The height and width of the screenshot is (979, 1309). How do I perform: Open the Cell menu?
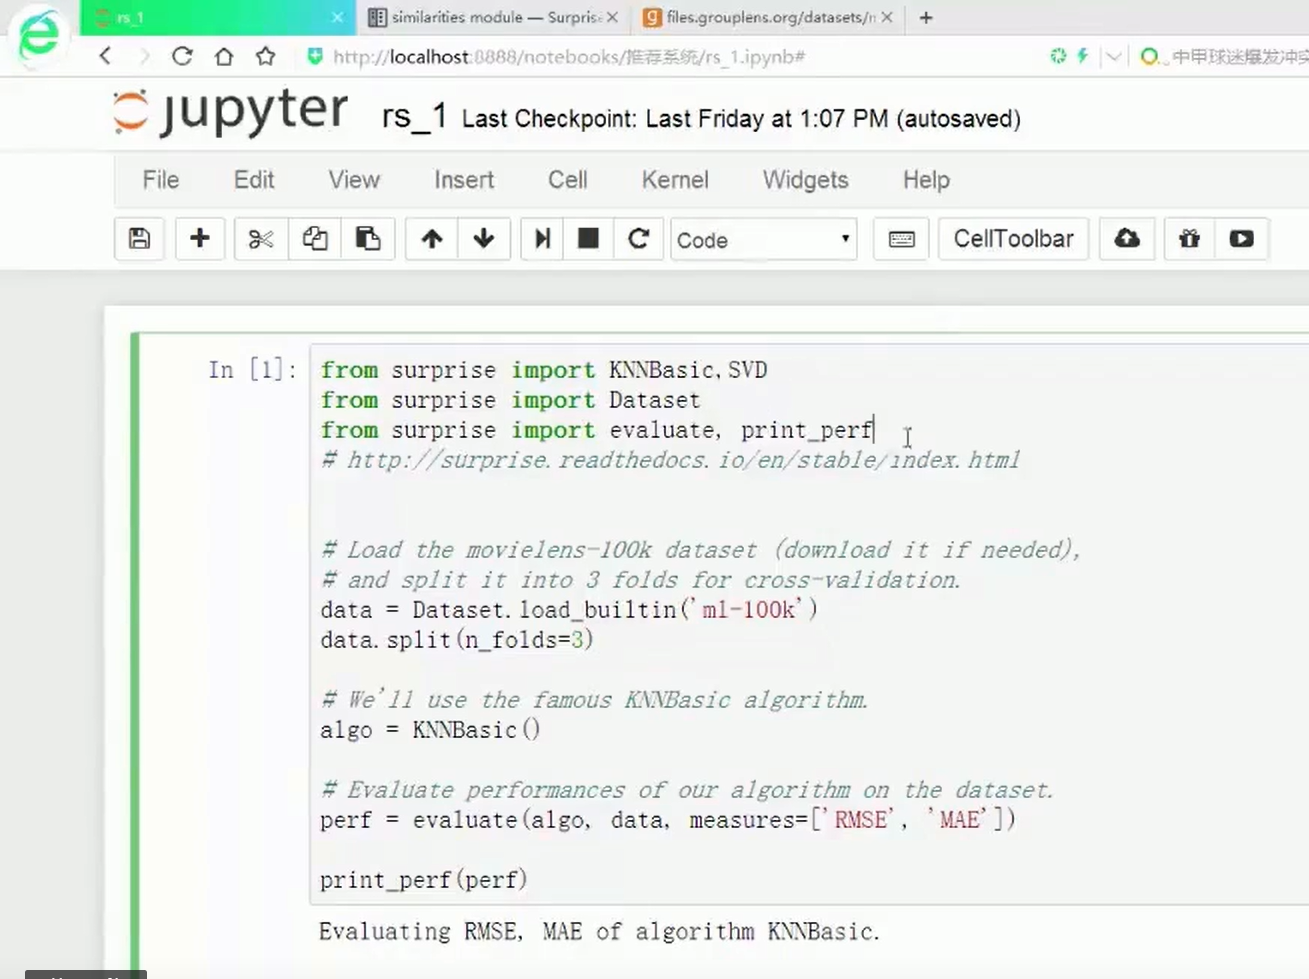point(568,180)
